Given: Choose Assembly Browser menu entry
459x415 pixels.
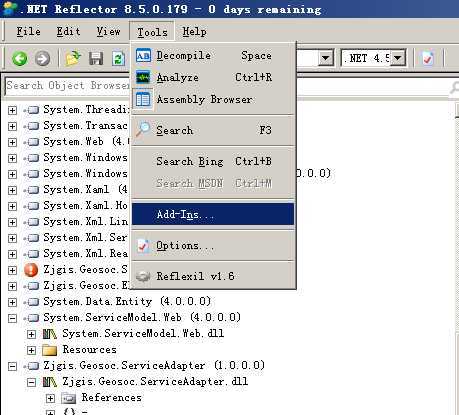Looking at the screenshot, I should click(x=213, y=99).
